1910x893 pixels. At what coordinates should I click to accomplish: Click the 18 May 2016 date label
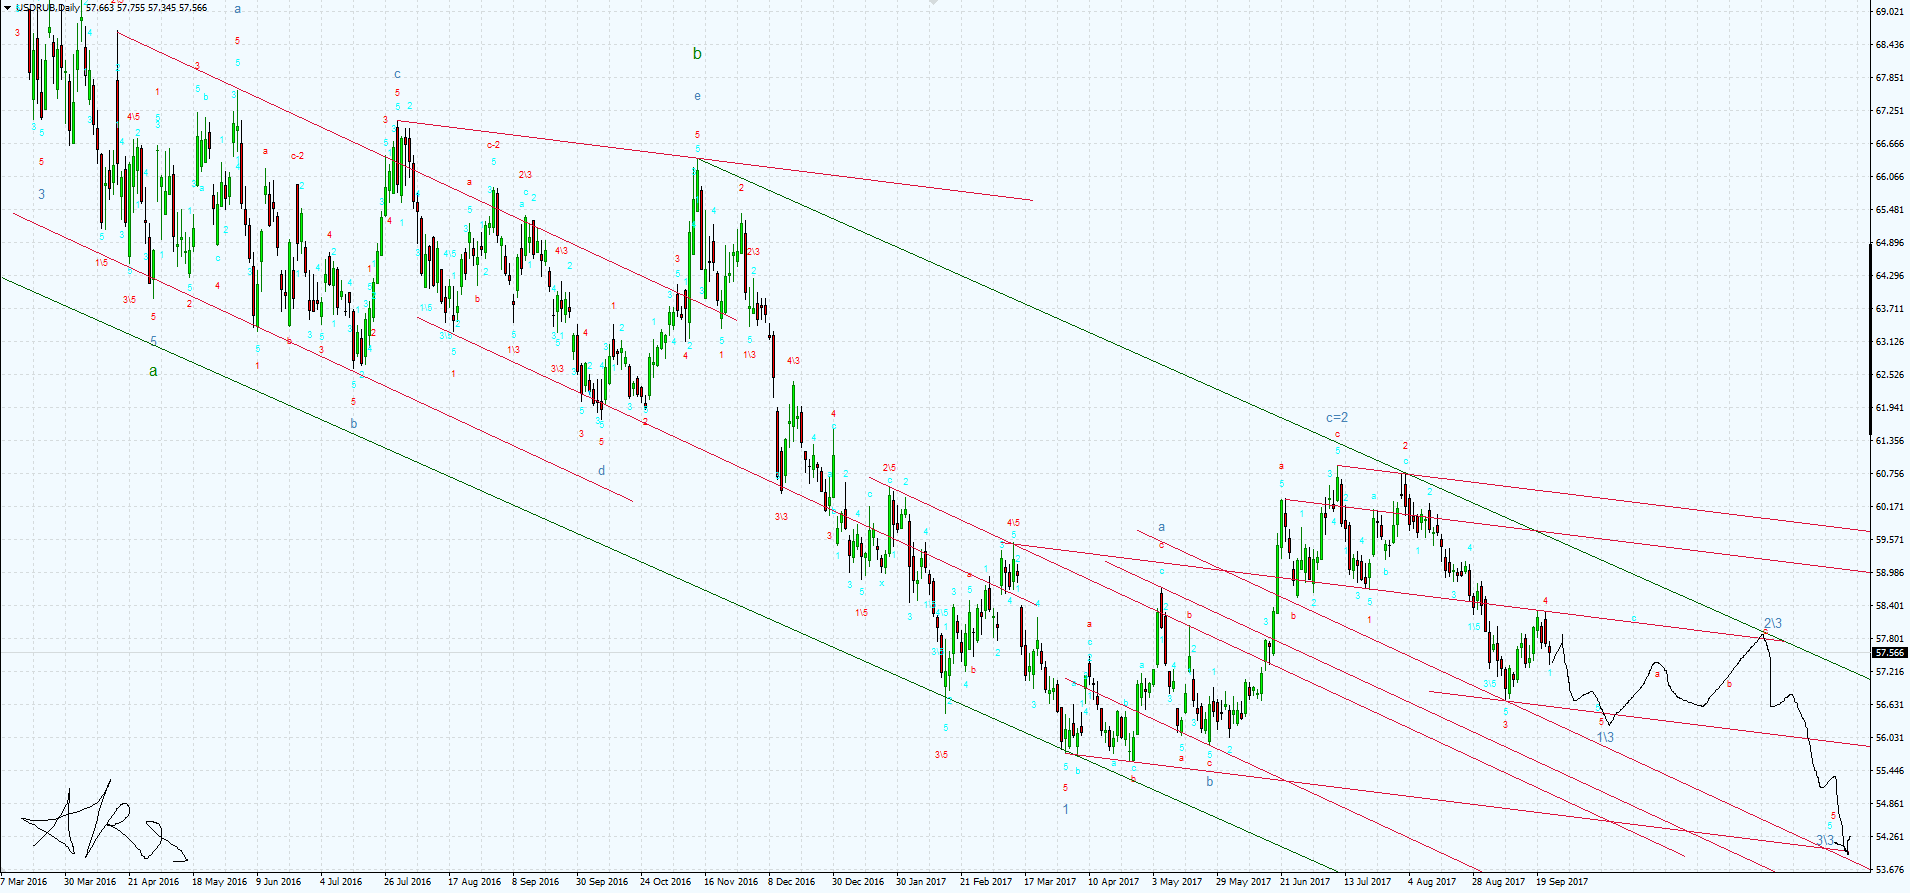click(x=219, y=882)
